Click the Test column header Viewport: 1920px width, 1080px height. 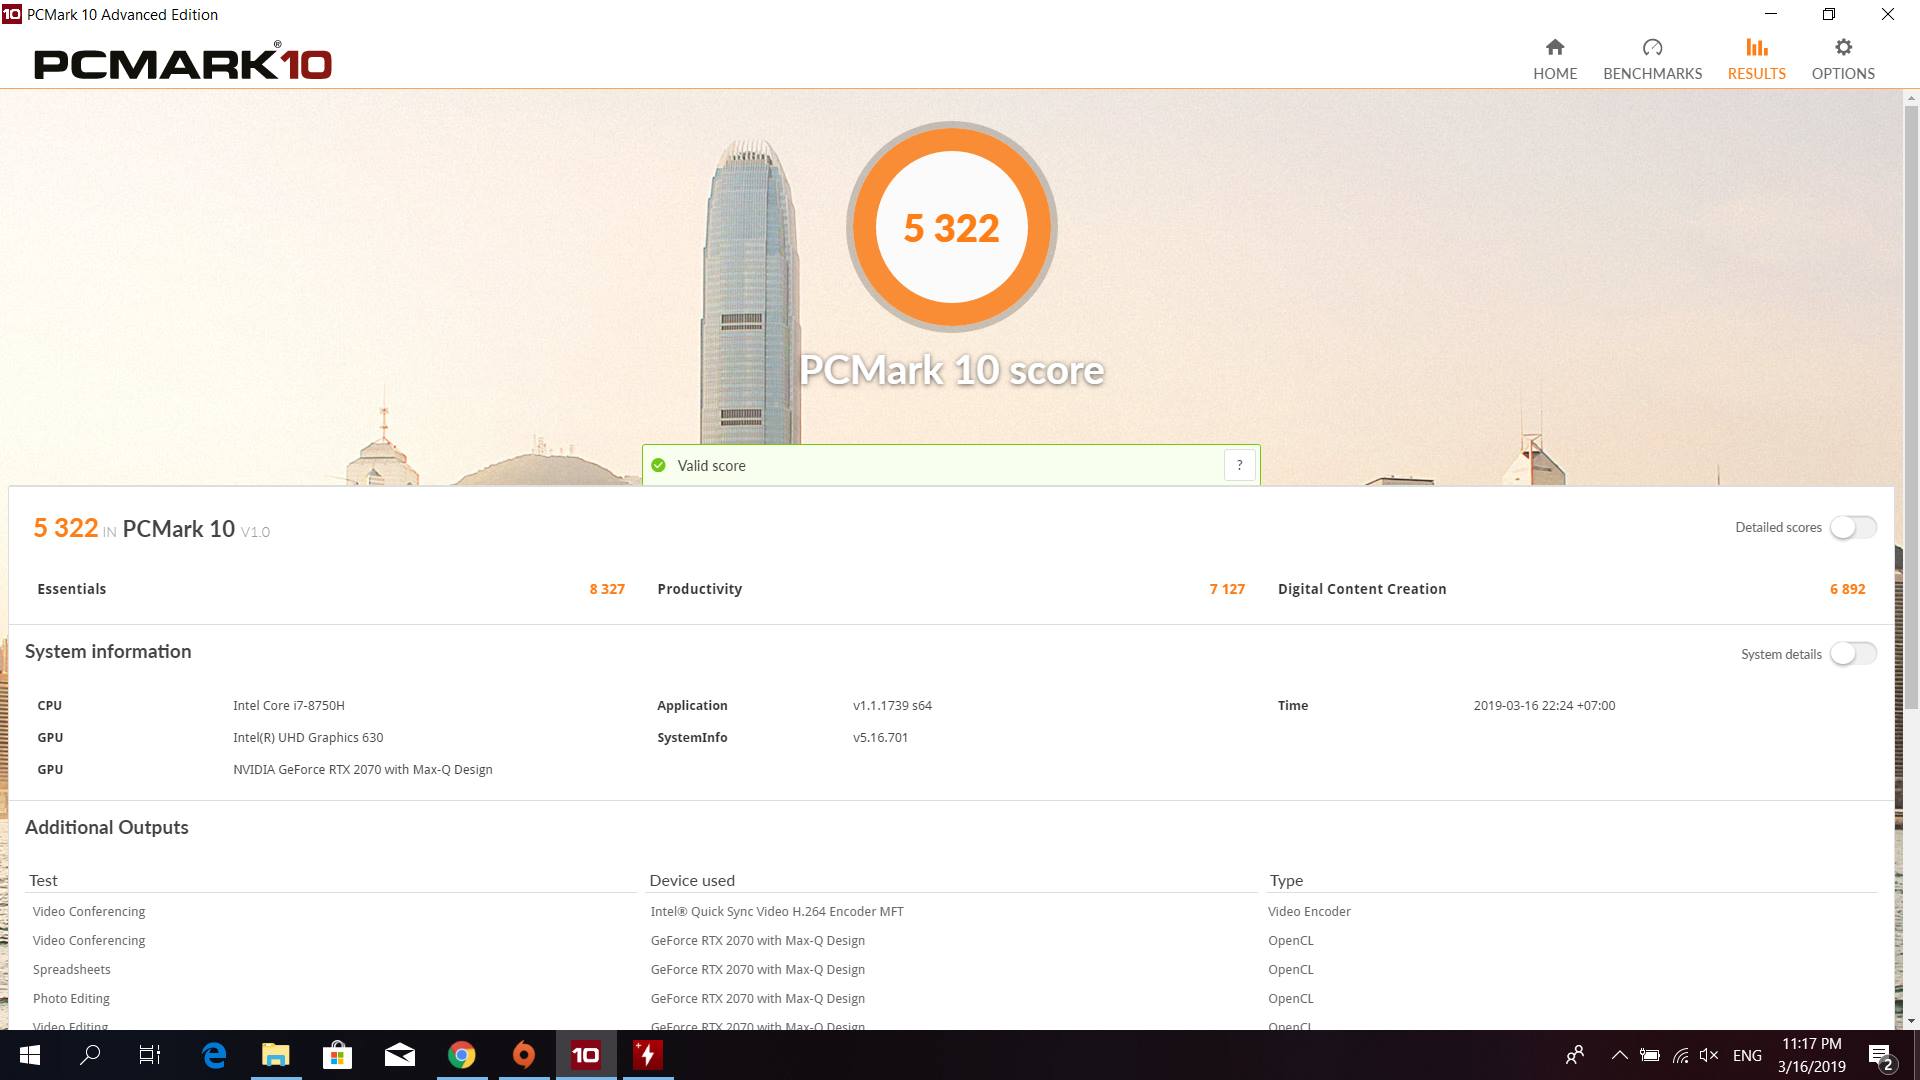click(43, 880)
